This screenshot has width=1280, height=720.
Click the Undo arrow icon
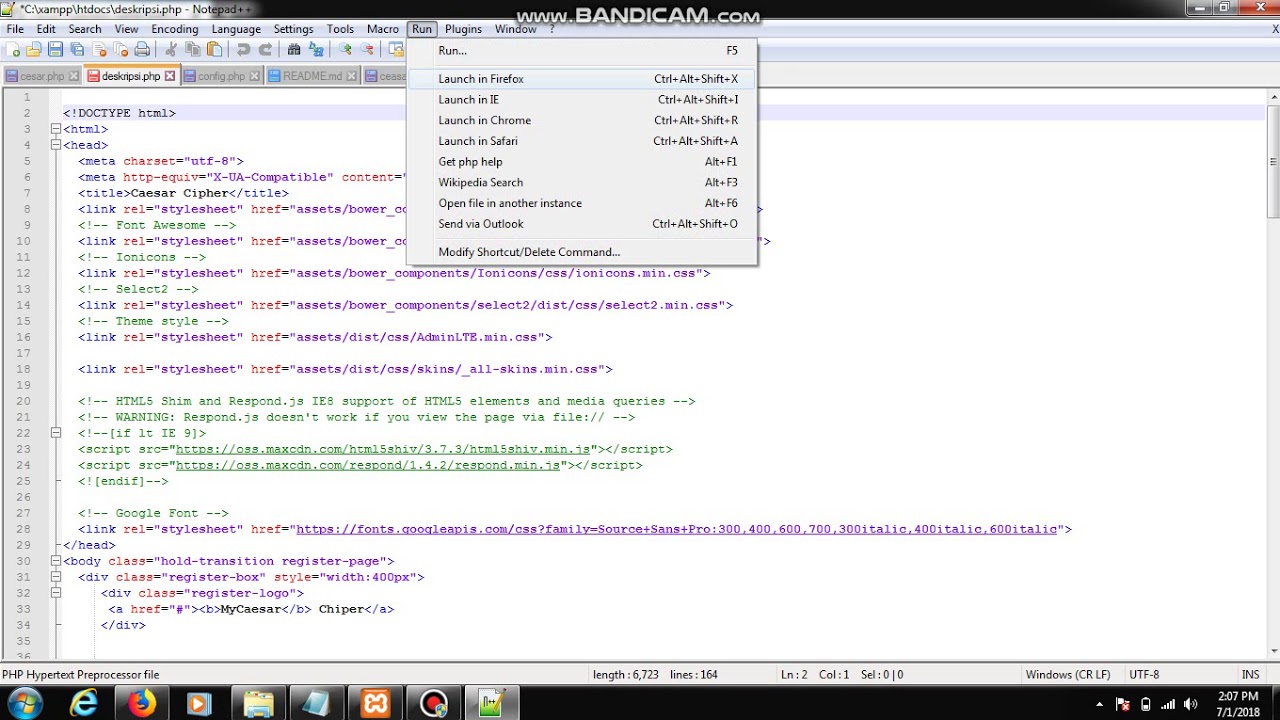(243, 50)
